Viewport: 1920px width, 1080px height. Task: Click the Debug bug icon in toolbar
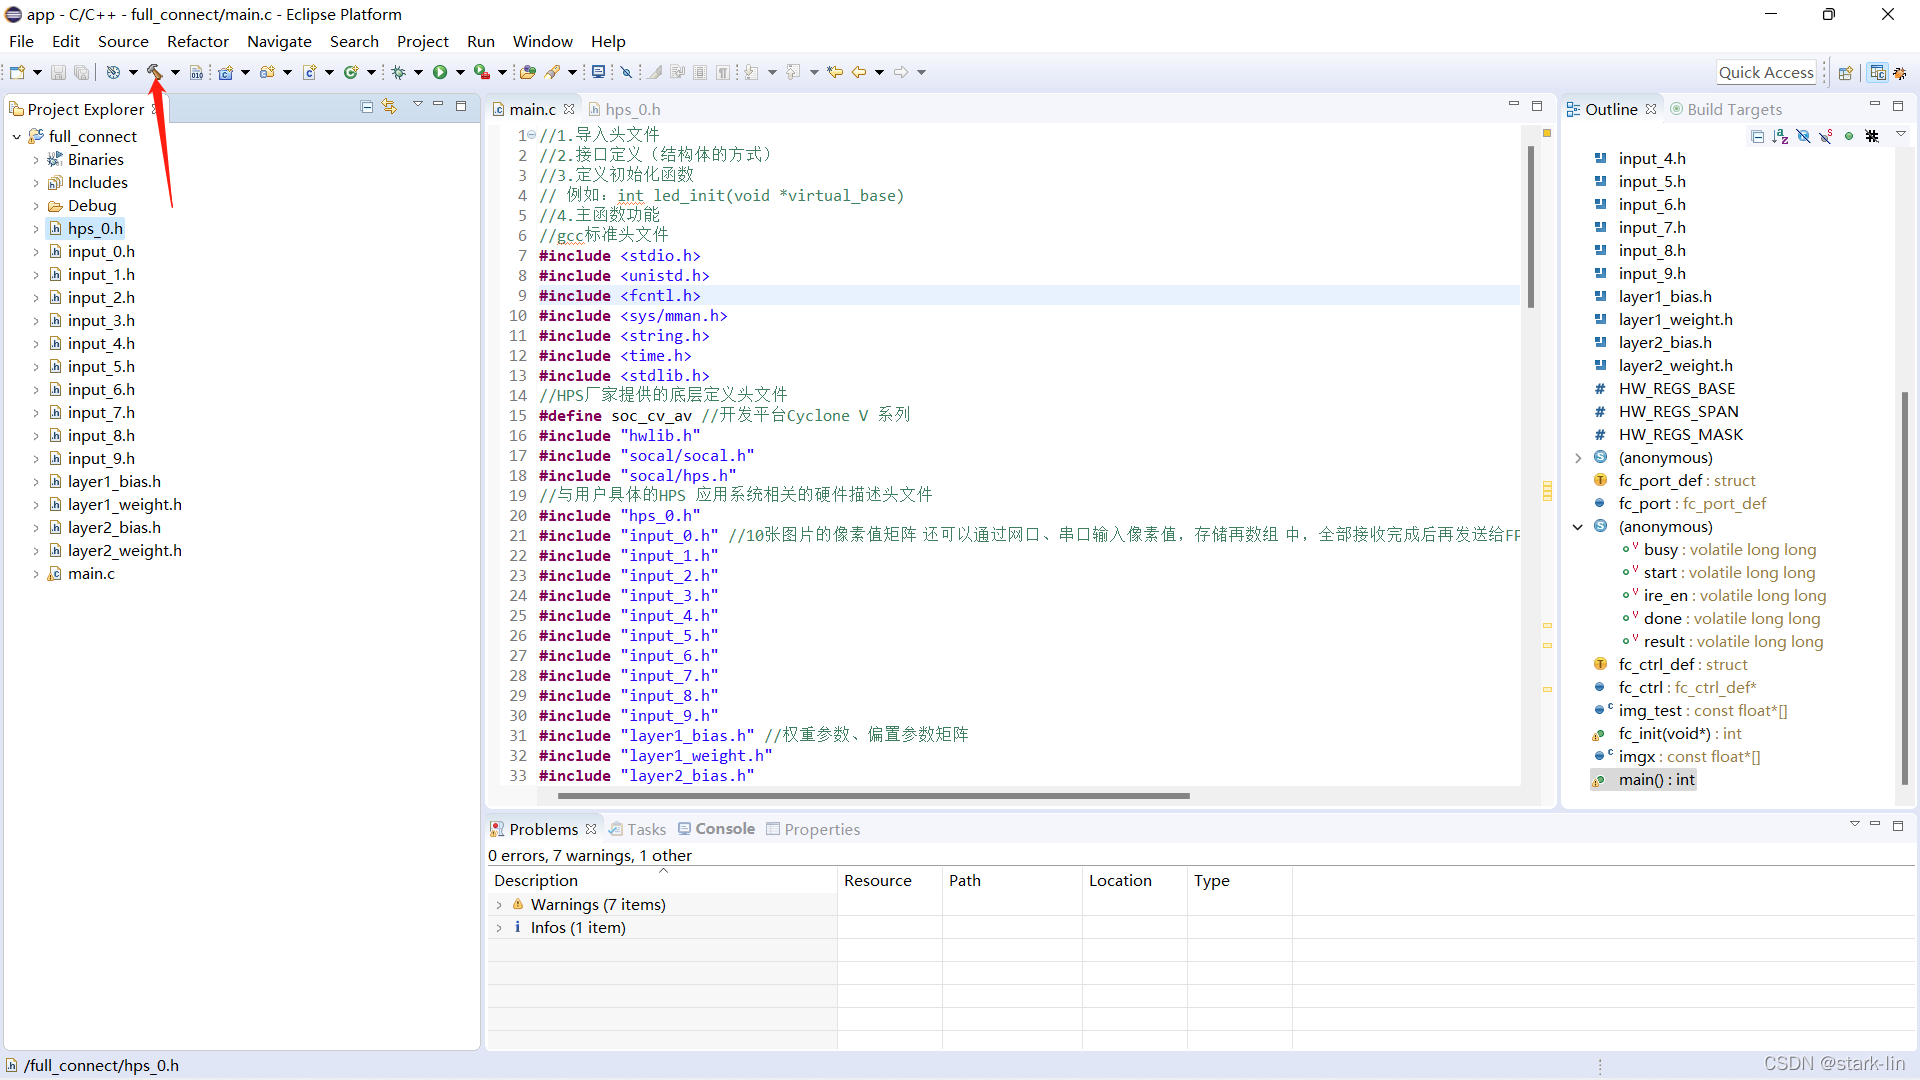[x=399, y=72]
